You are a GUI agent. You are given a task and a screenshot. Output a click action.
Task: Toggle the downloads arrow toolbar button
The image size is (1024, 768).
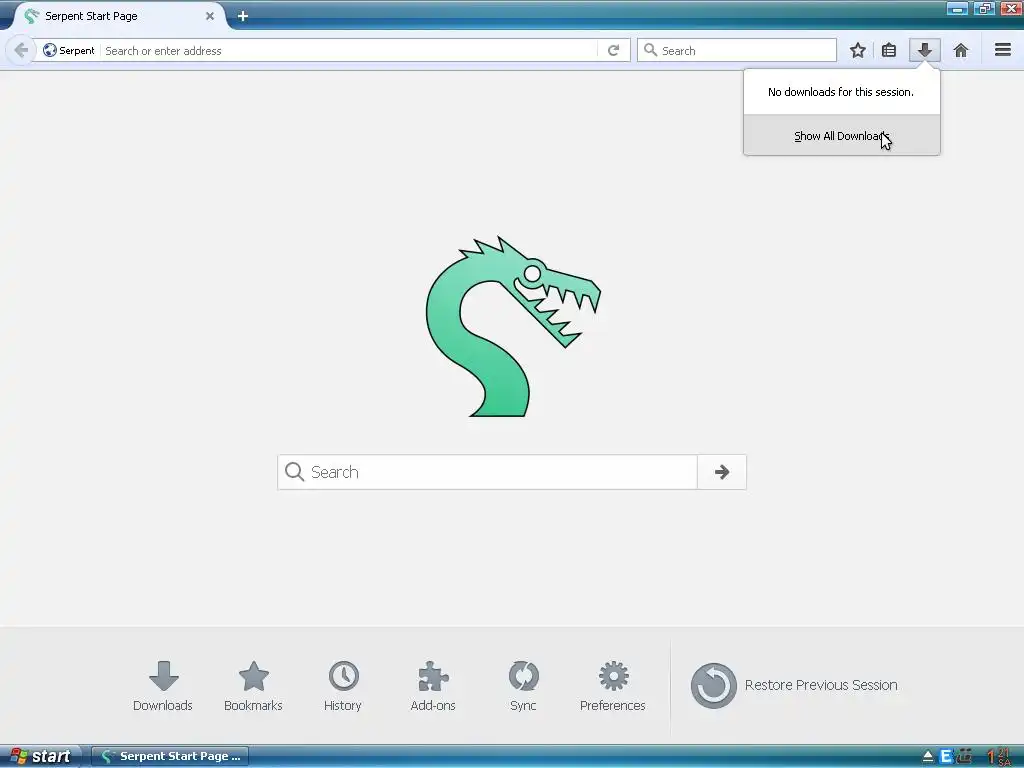pyautogui.click(x=925, y=50)
